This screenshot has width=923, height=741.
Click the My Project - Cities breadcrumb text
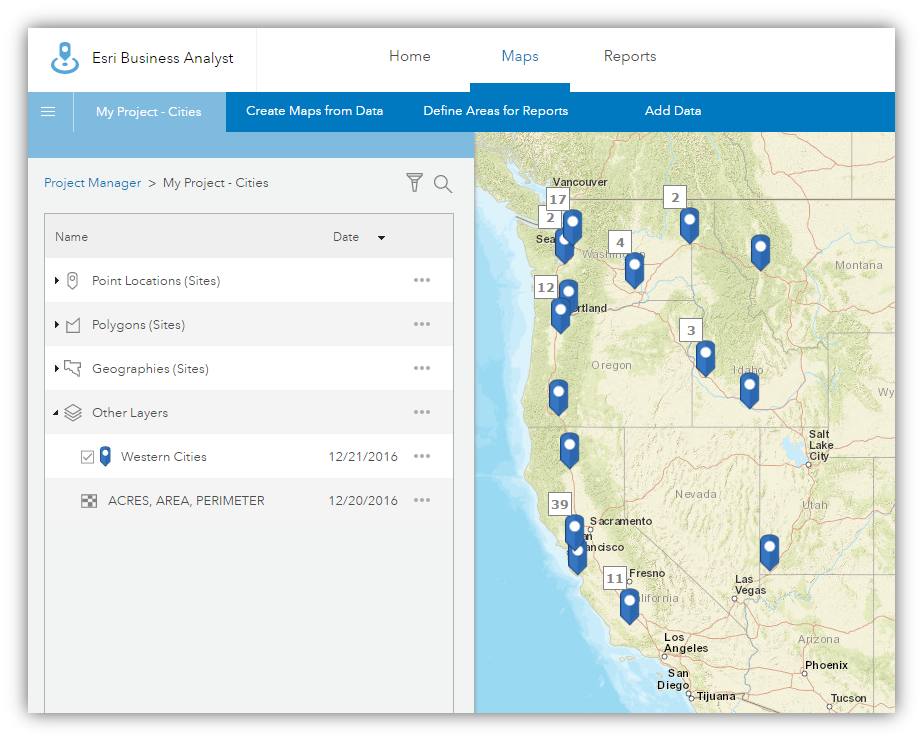point(215,182)
